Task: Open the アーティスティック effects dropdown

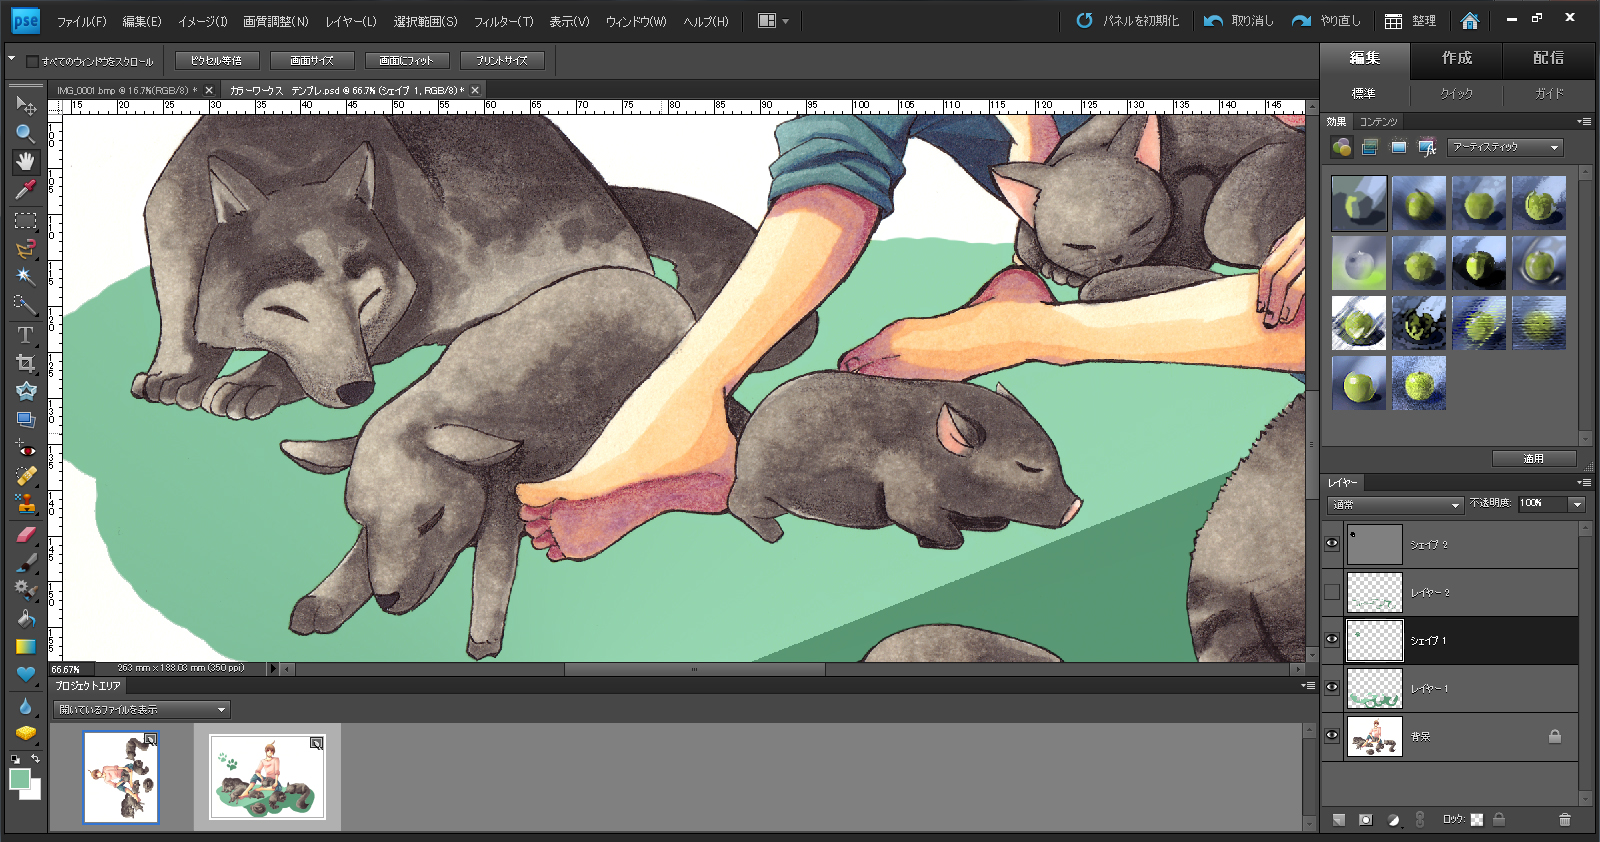Action: [x=1505, y=147]
